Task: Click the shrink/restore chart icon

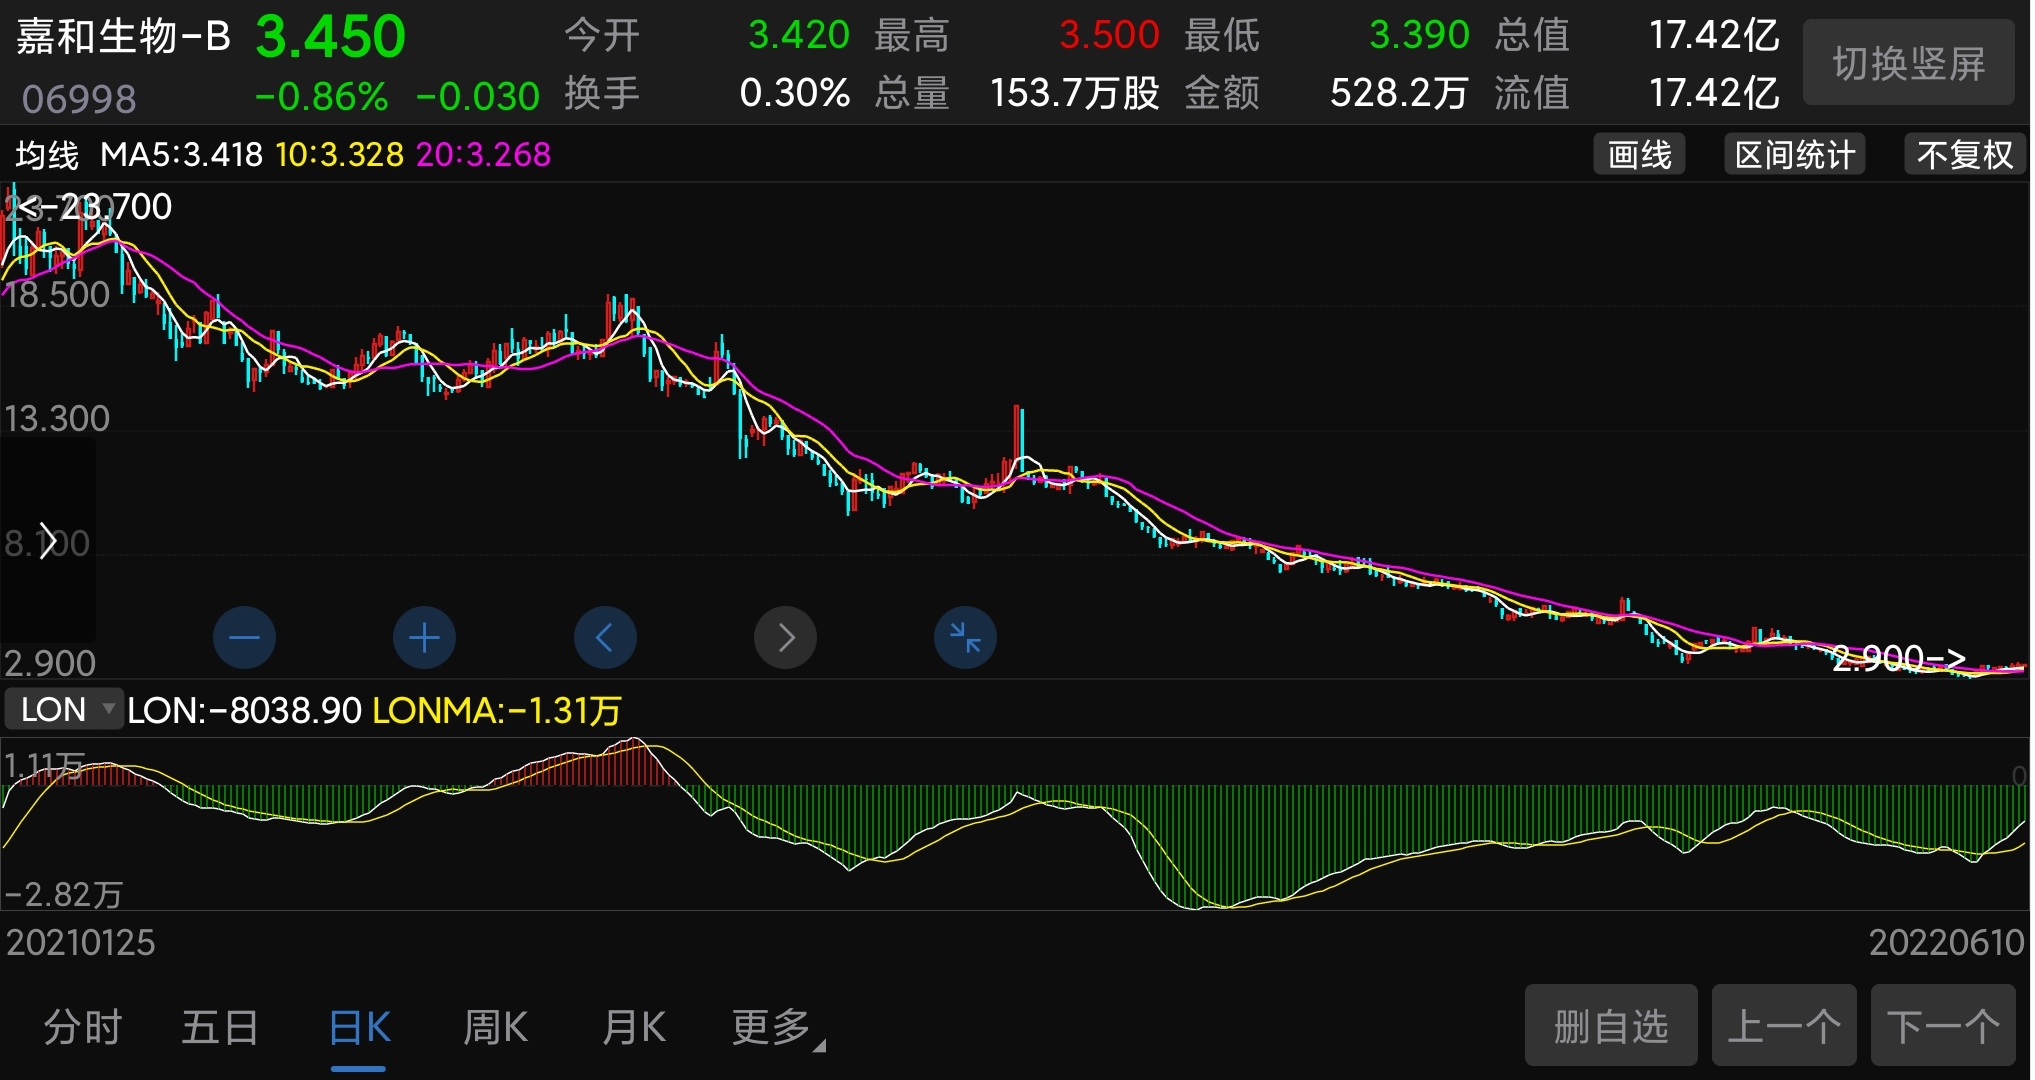Action: tap(964, 637)
